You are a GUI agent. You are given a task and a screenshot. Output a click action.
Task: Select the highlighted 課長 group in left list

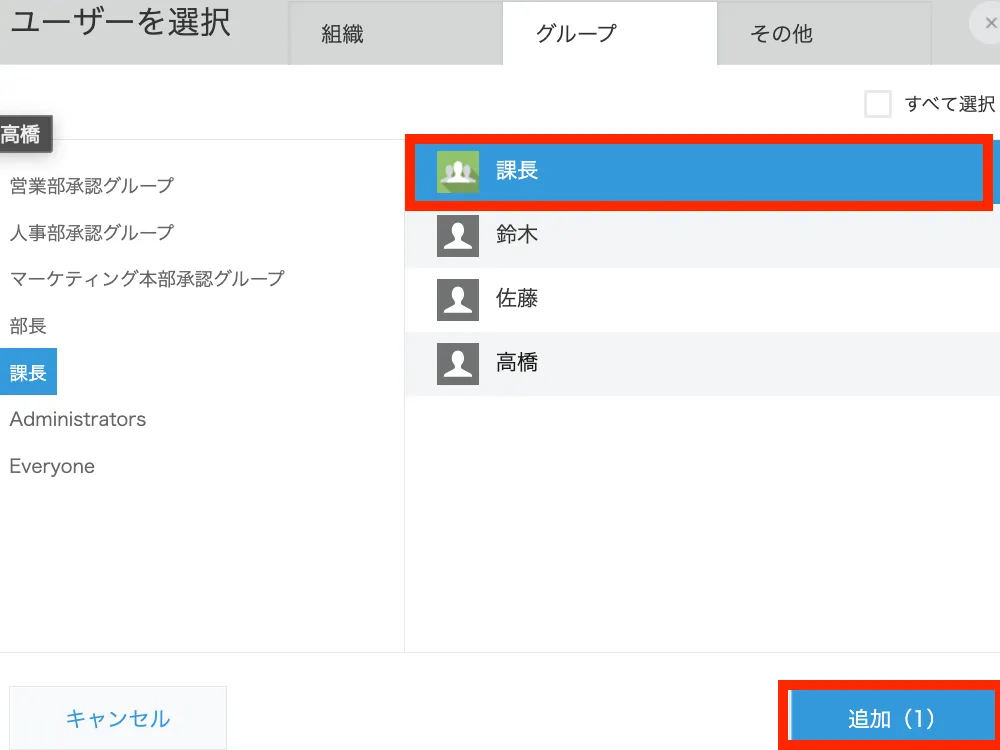tap(28, 373)
